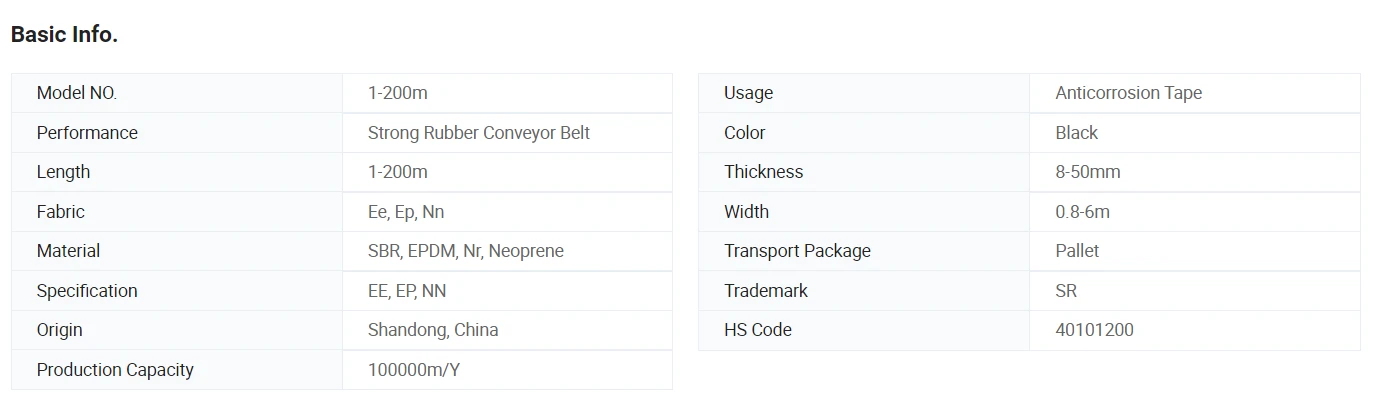Select the Thickness value 8-50mm
Image resolution: width=1374 pixels, height=411 pixels.
[1088, 172]
